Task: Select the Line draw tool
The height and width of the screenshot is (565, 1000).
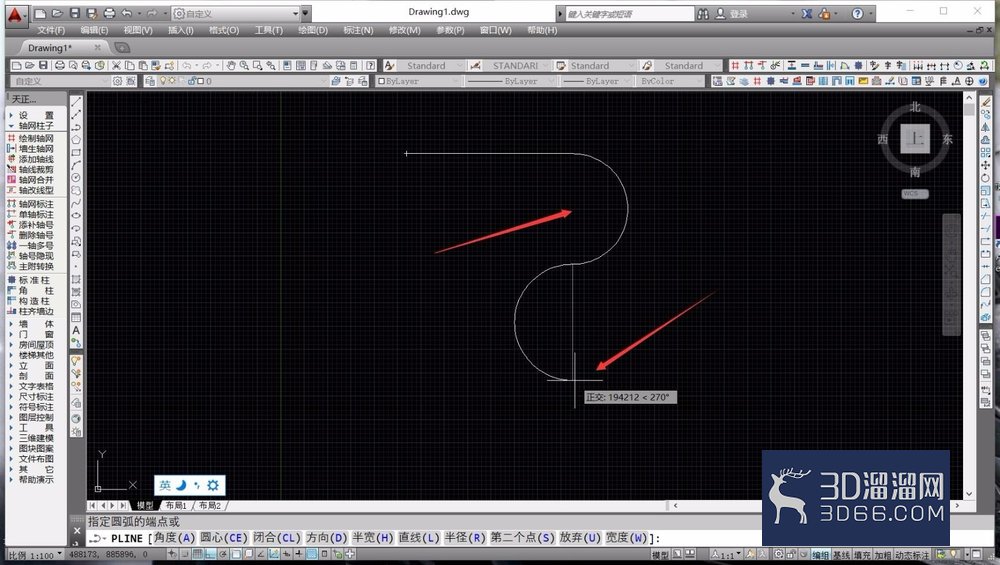Action: point(76,102)
